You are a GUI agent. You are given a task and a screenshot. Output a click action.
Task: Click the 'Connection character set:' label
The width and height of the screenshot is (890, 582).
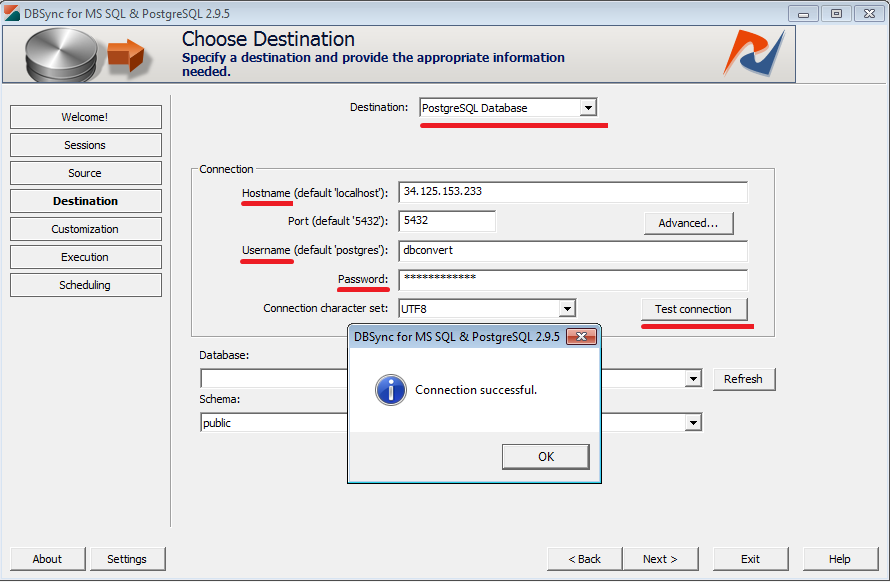(326, 308)
